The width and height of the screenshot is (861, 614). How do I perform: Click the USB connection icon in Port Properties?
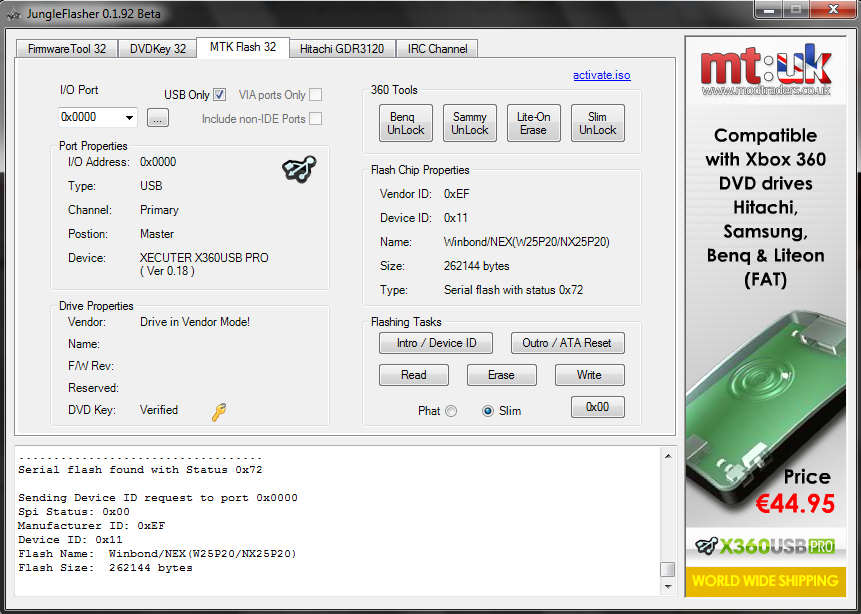click(x=299, y=169)
